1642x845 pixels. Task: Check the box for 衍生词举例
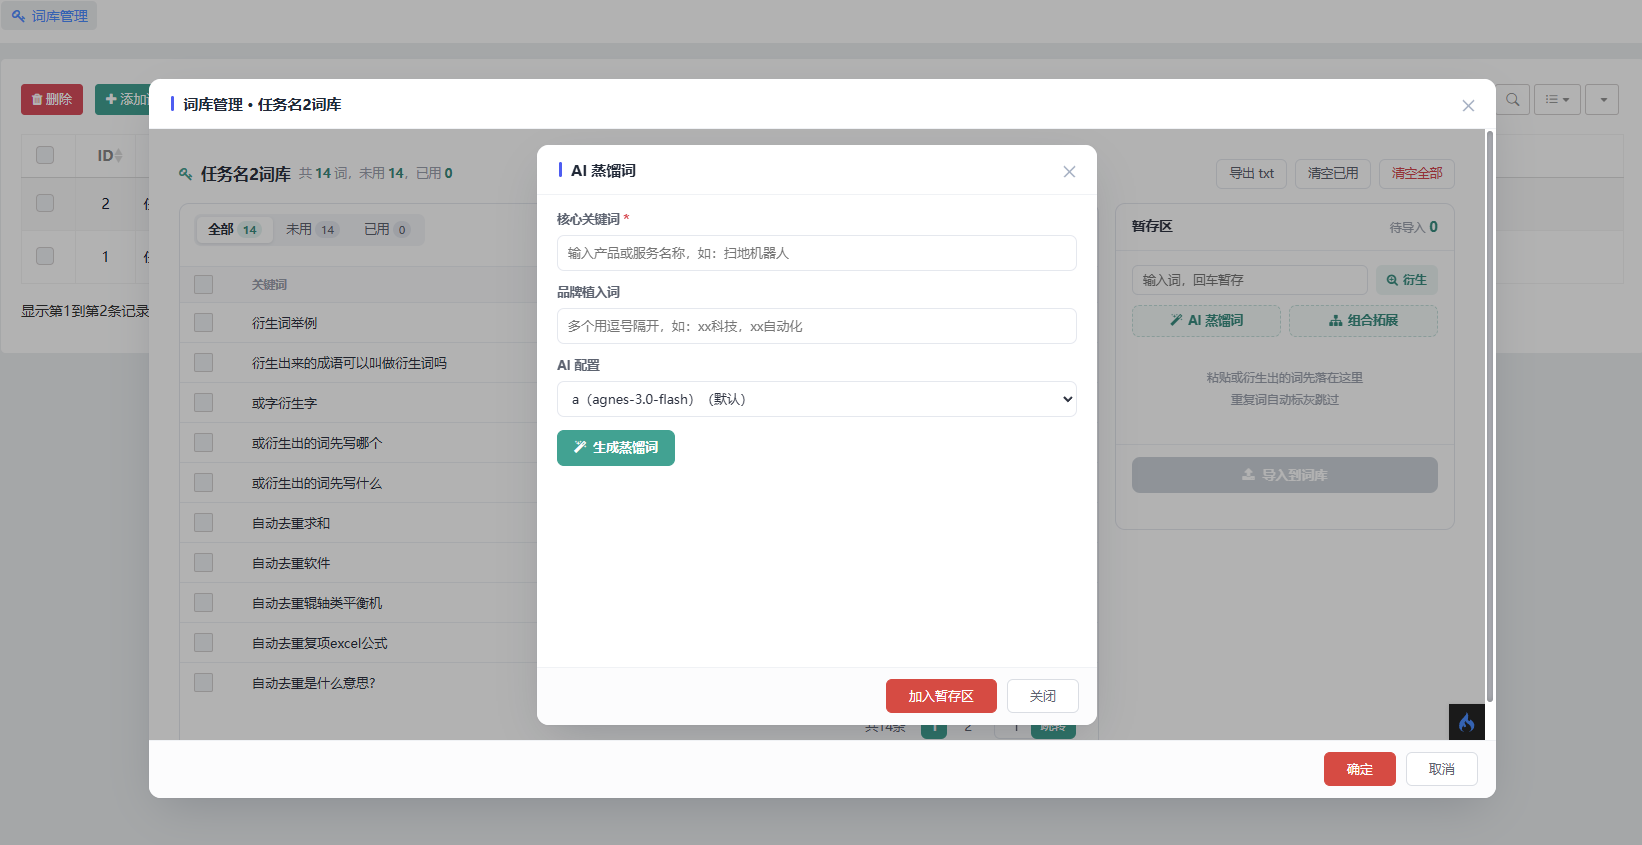(x=204, y=323)
